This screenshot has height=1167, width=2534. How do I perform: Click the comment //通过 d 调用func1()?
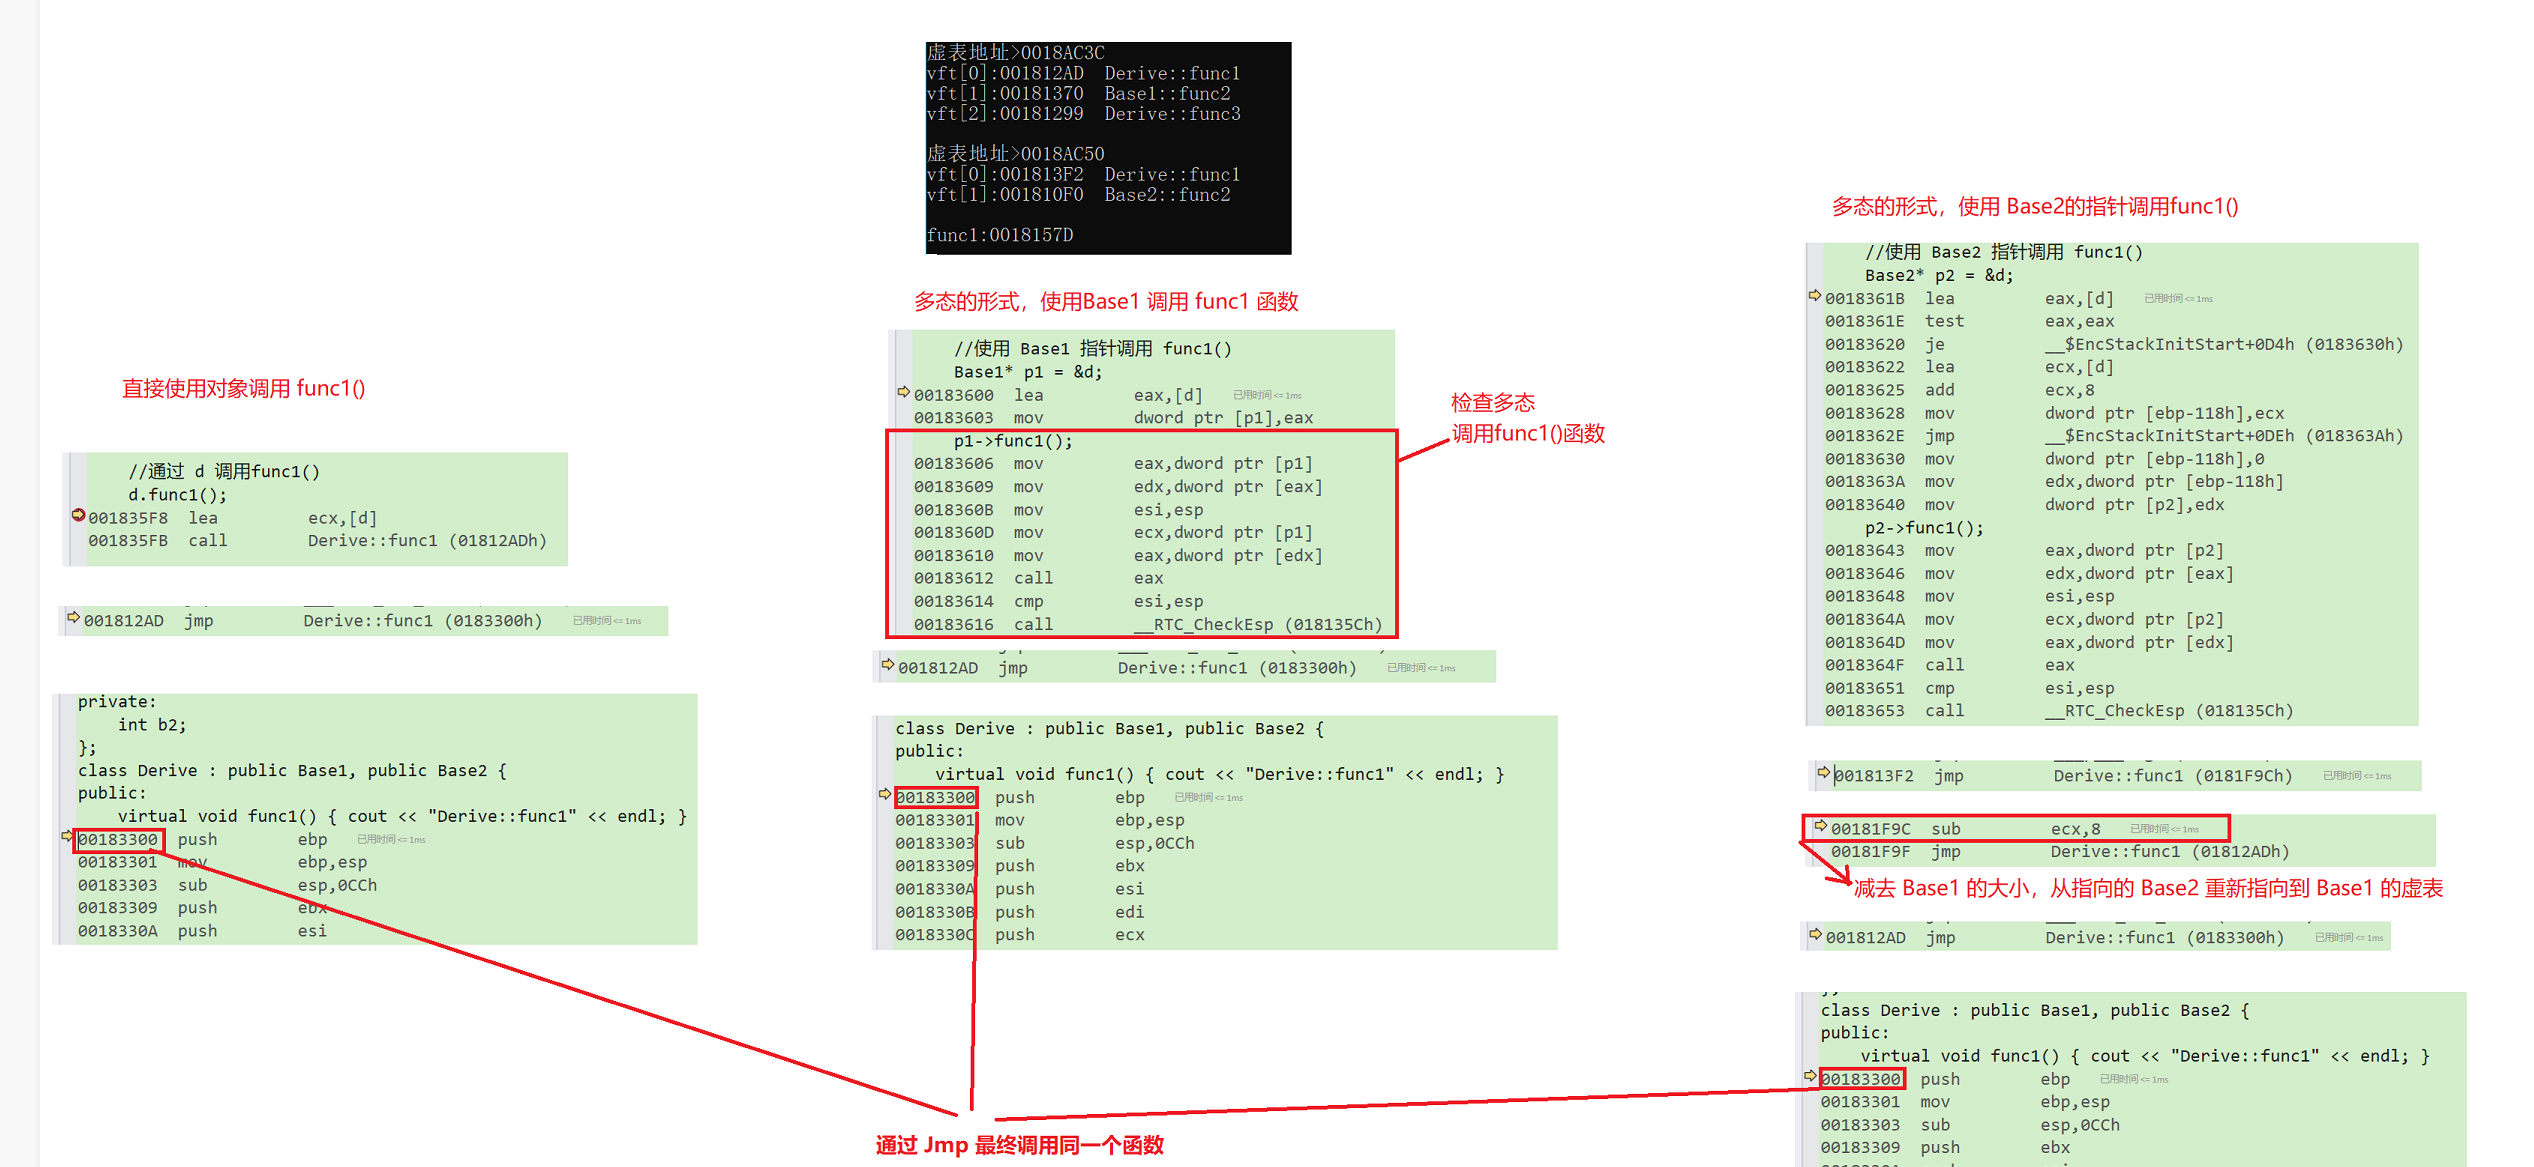(224, 471)
